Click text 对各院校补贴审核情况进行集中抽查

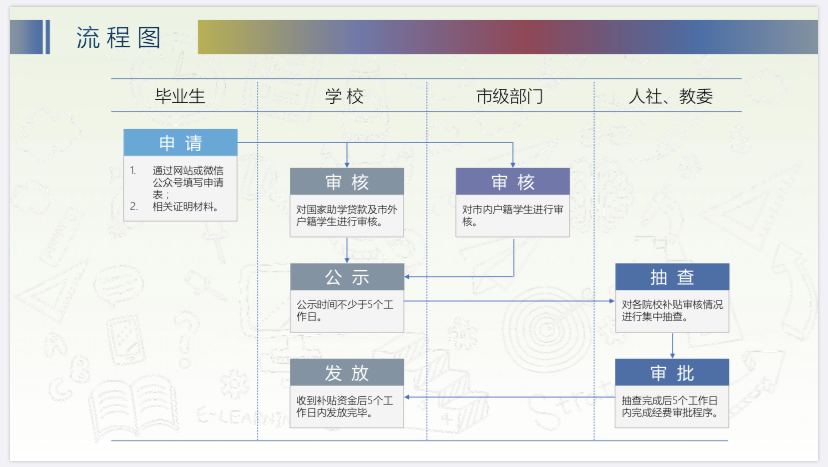[672, 311]
